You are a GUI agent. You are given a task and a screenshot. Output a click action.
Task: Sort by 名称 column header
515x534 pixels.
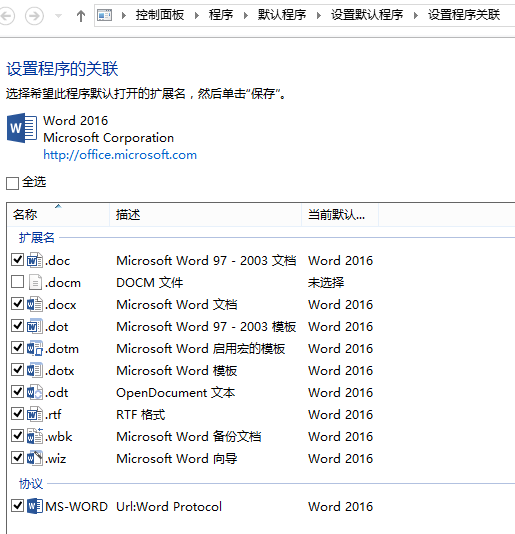pos(58,215)
